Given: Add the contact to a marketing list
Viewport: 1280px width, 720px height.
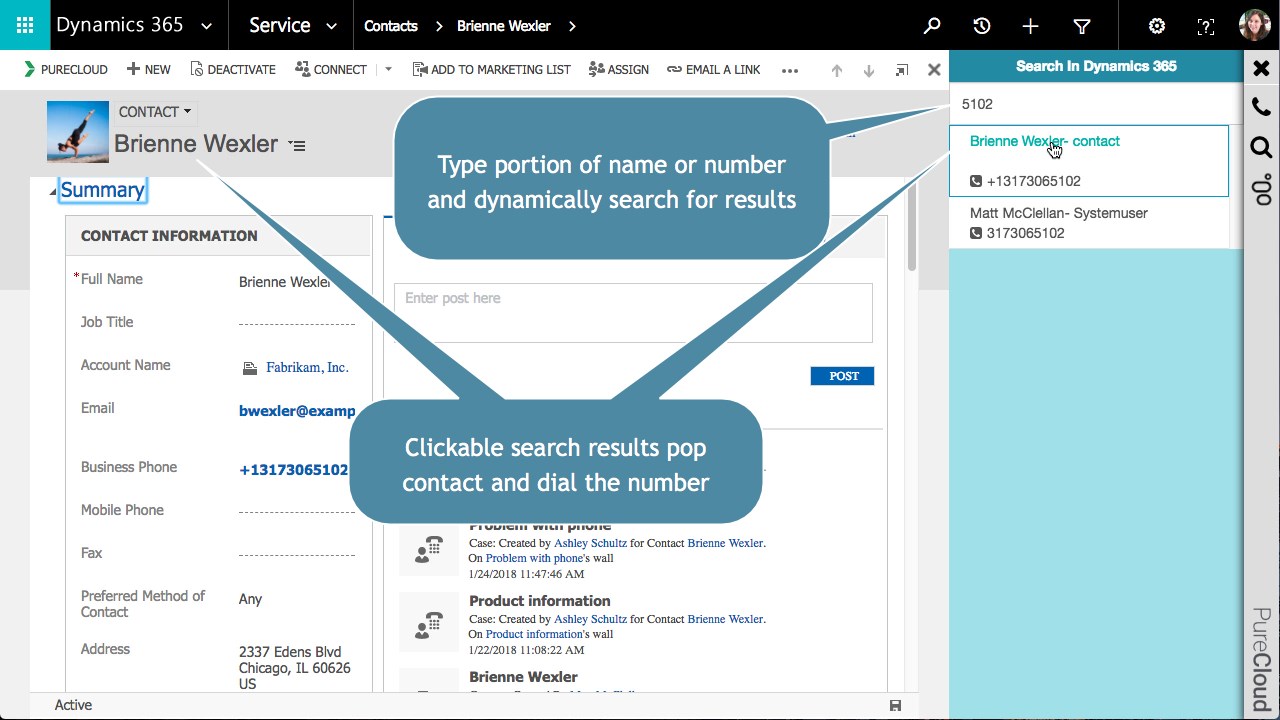Looking at the screenshot, I should 490,70.
